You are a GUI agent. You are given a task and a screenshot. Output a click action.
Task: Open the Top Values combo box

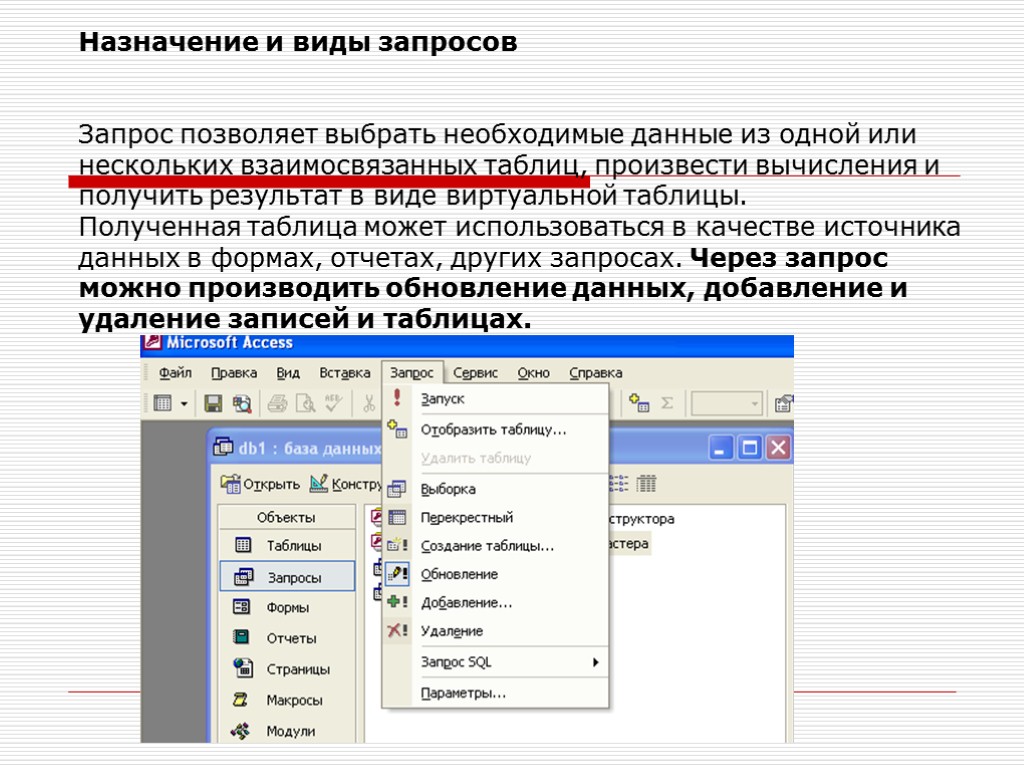click(726, 404)
